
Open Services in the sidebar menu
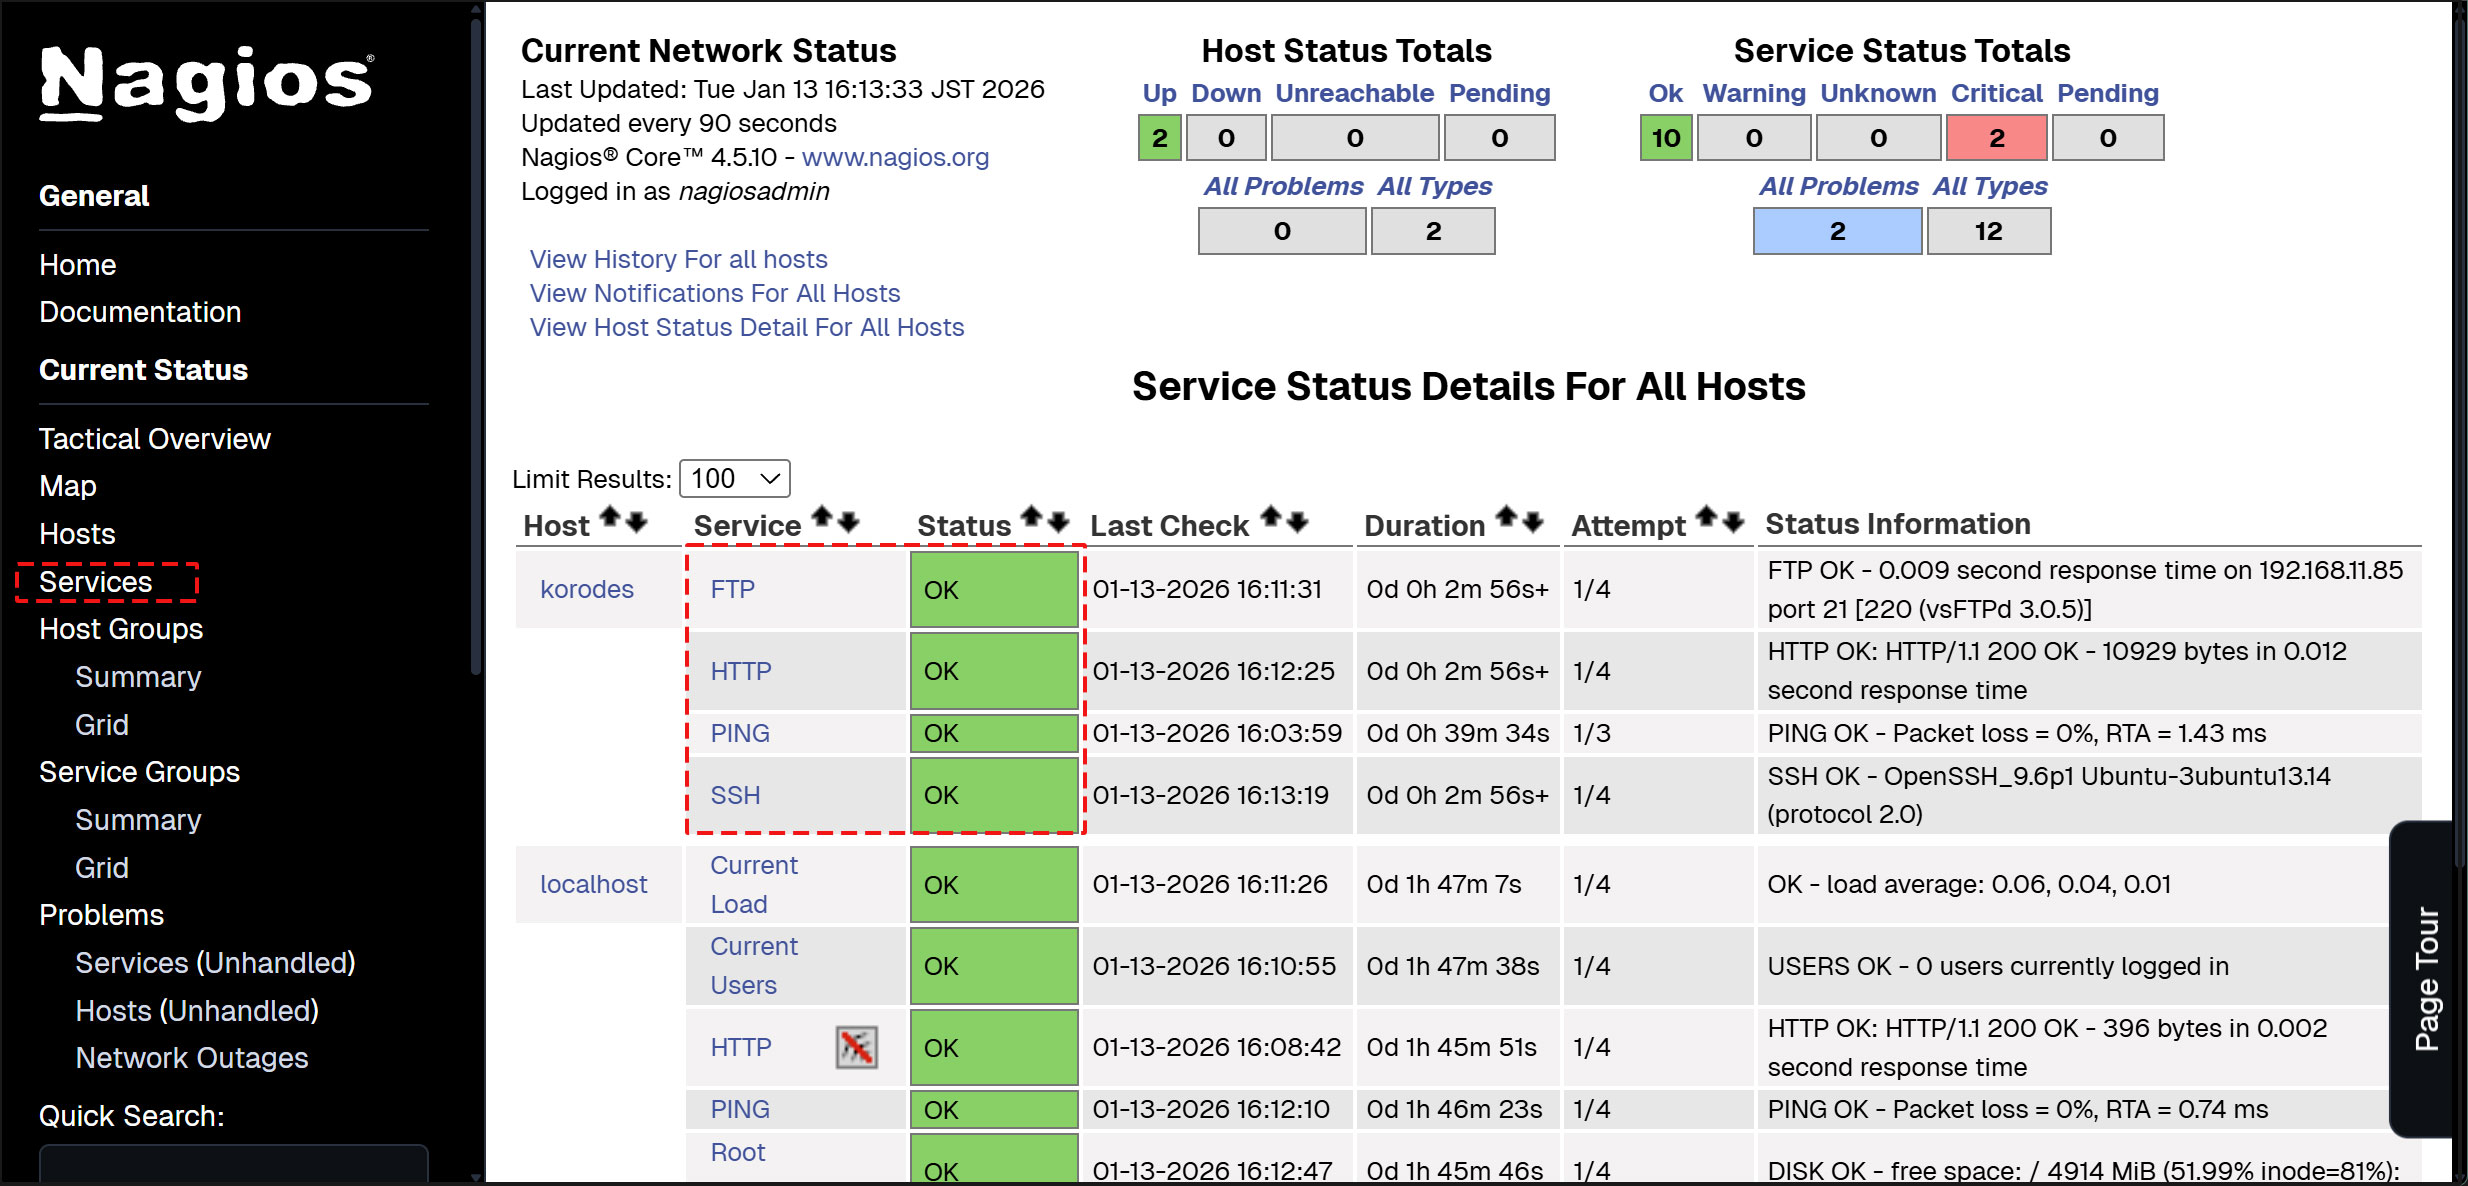(x=96, y=582)
